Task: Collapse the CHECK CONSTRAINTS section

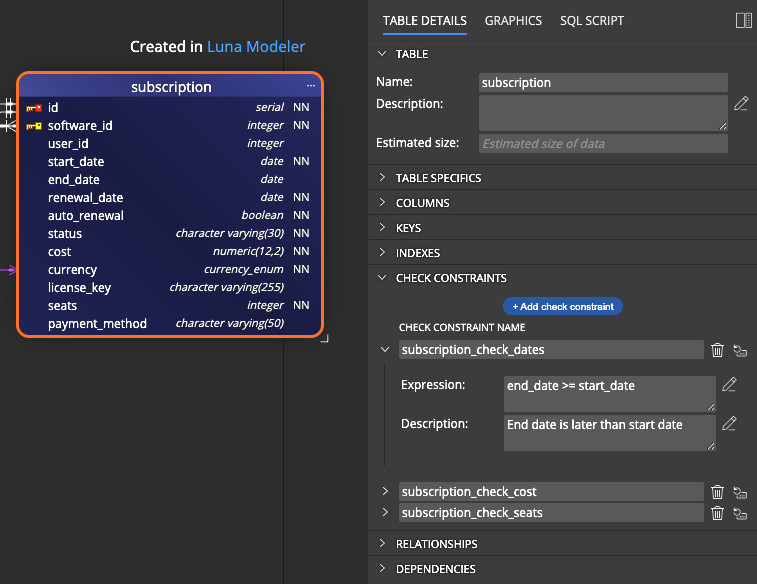Action: 382,278
